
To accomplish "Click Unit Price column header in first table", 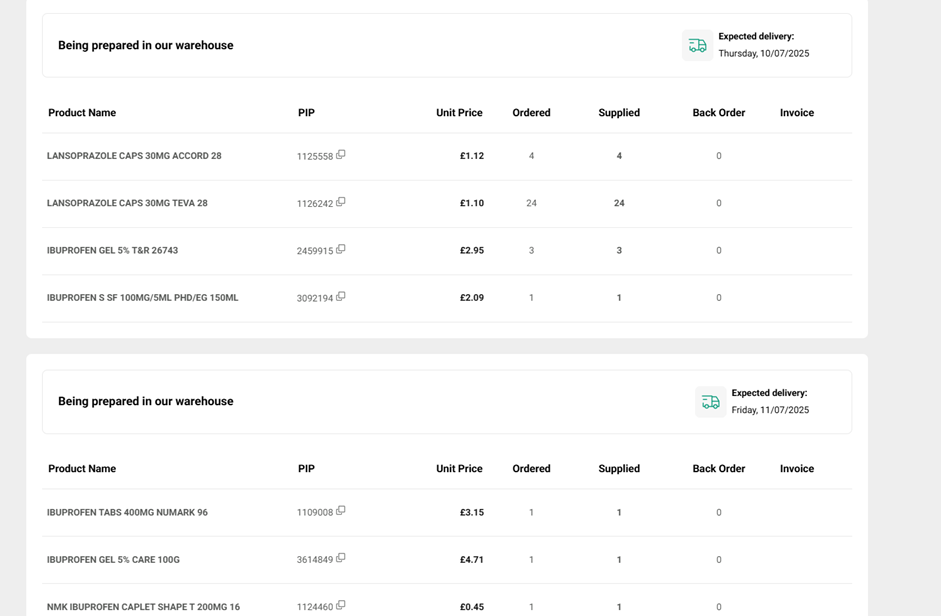I will pos(459,113).
